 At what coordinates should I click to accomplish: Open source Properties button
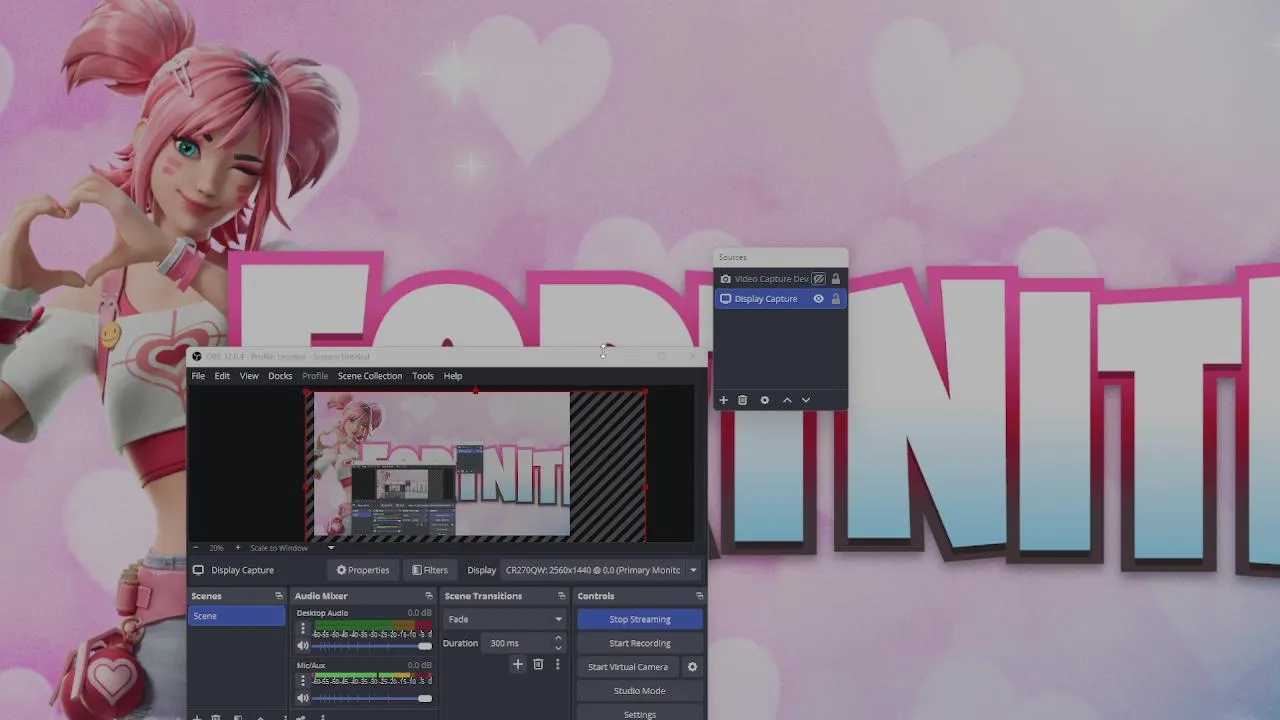pyautogui.click(x=363, y=570)
